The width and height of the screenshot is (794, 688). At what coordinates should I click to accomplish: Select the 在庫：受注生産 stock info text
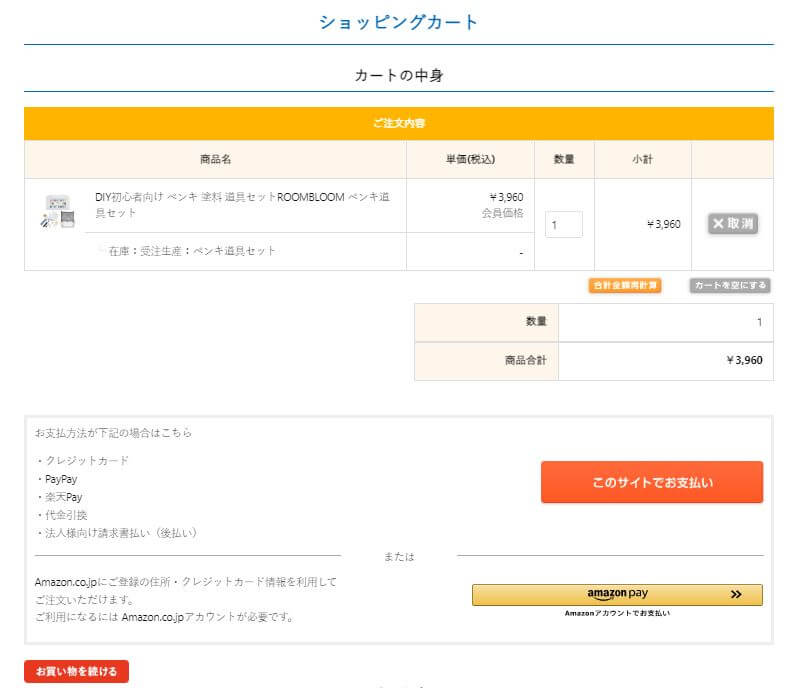(192, 251)
